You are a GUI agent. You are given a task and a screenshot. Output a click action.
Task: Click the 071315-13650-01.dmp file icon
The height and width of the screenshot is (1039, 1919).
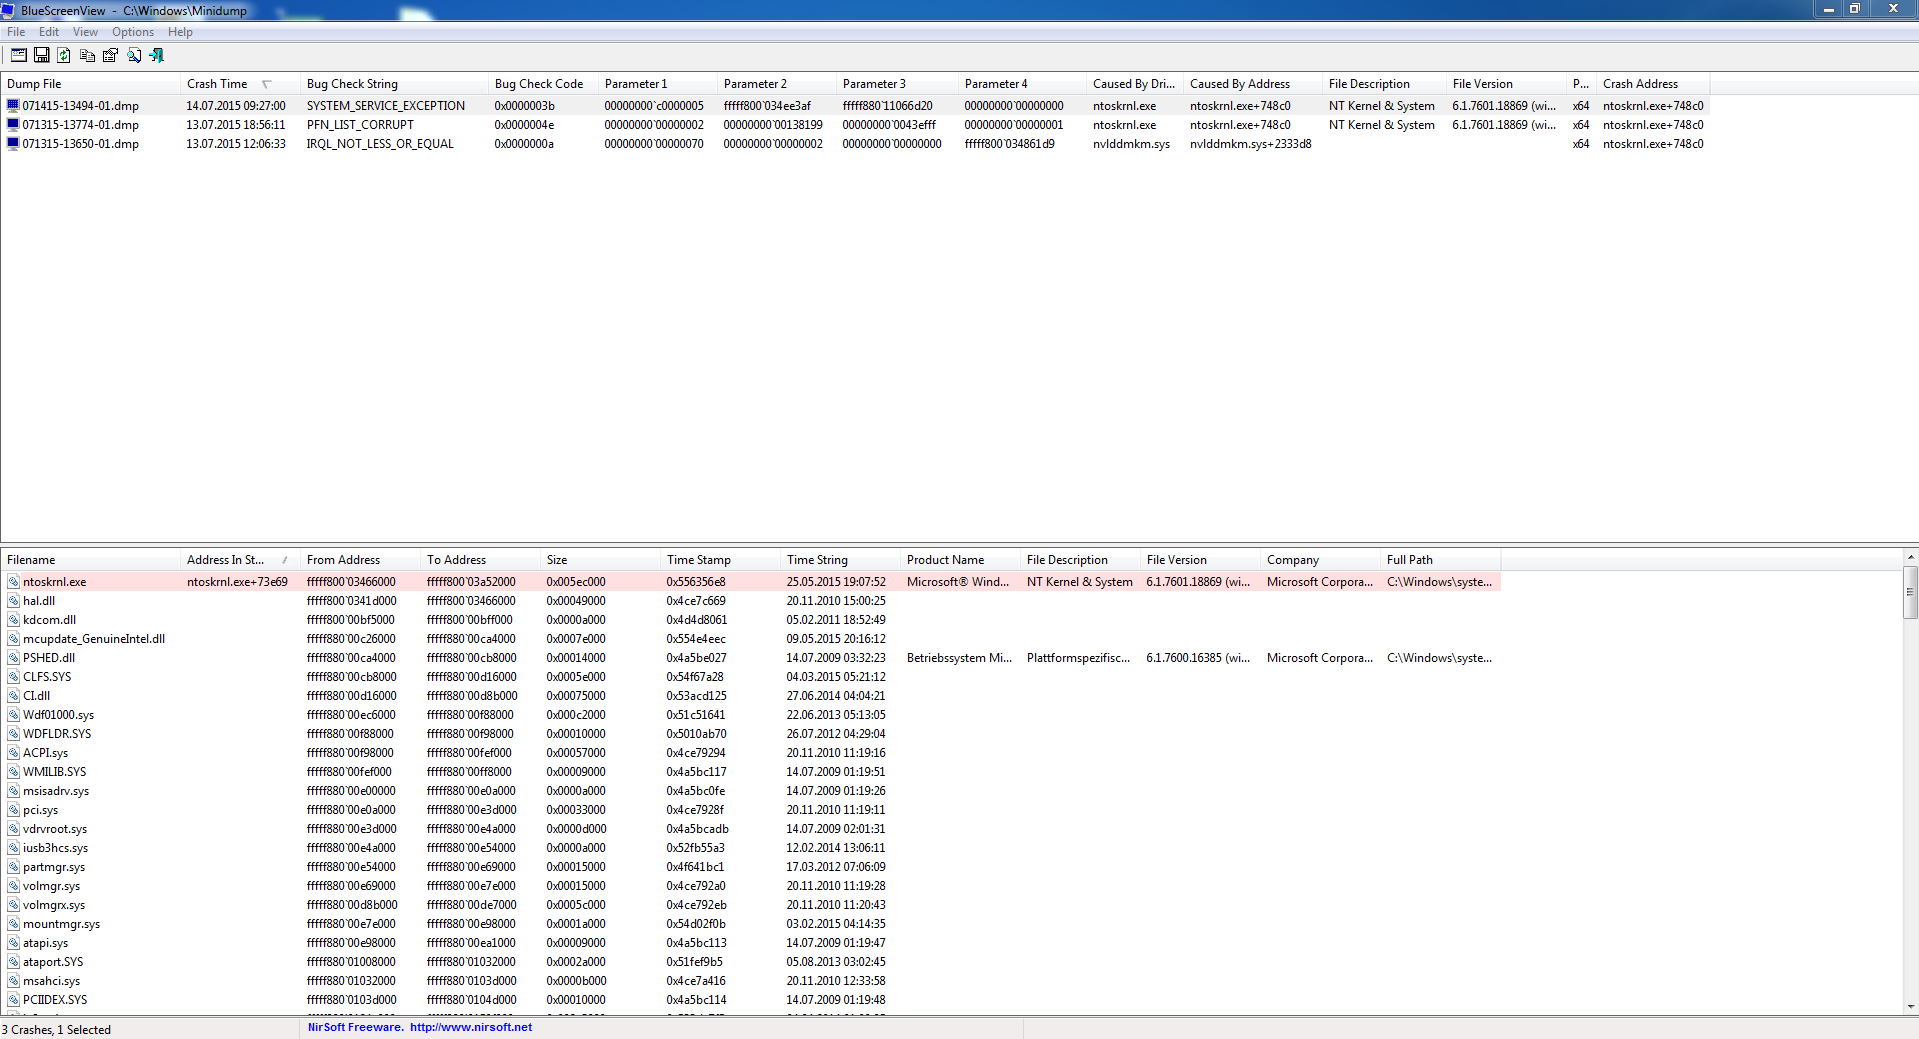(x=13, y=143)
